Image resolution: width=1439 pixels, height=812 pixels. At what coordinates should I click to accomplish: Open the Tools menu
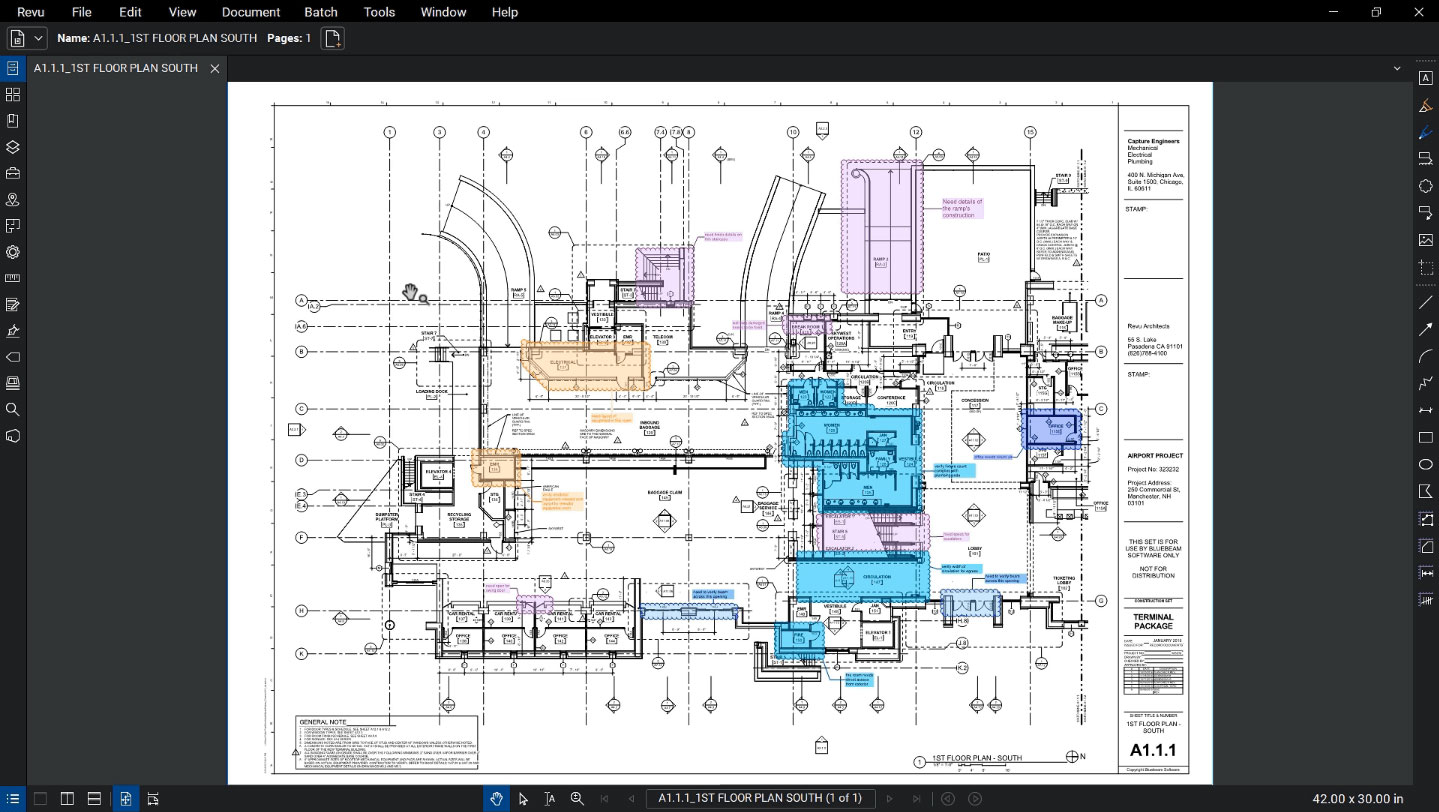pos(379,12)
